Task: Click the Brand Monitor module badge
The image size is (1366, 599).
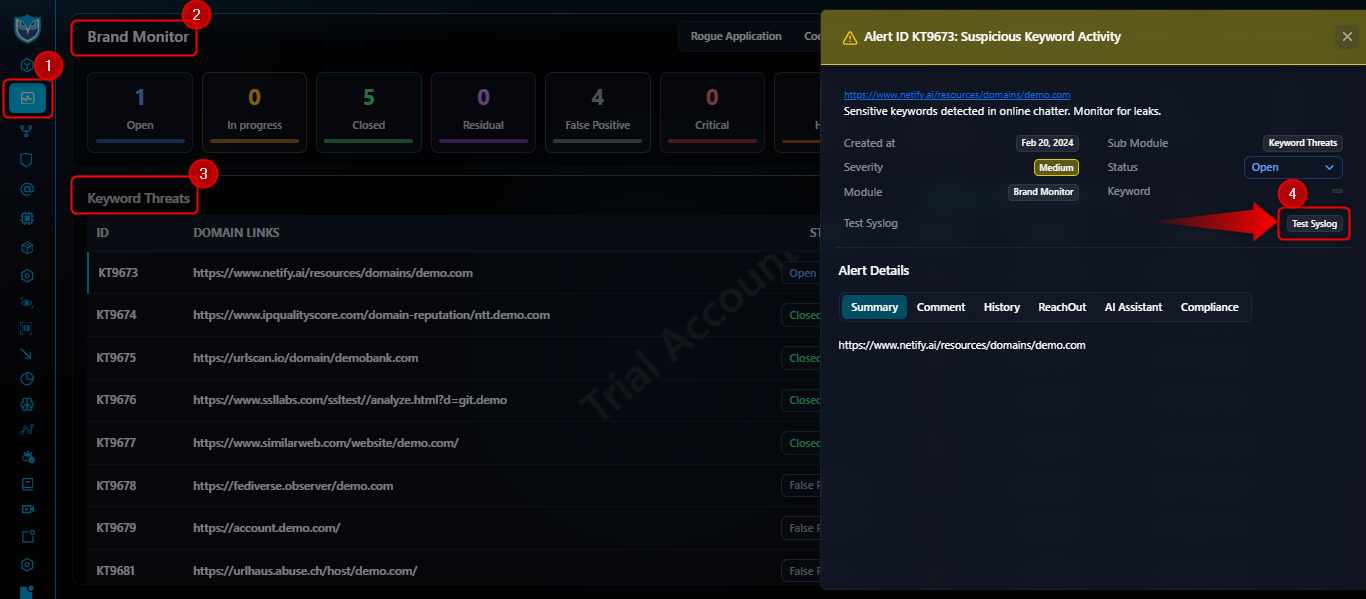Action: (x=1043, y=192)
